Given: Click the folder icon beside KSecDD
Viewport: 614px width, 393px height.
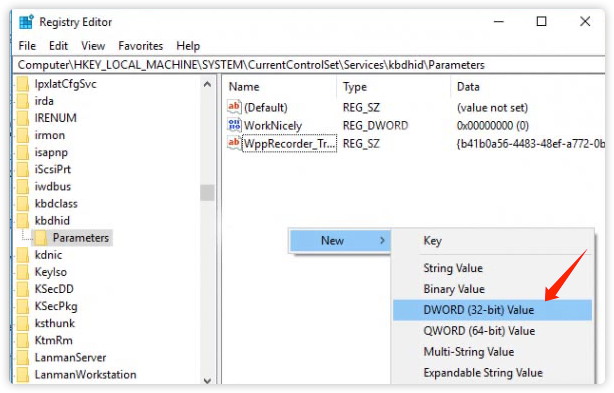Looking at the screenshot, I should click(23, 289).
